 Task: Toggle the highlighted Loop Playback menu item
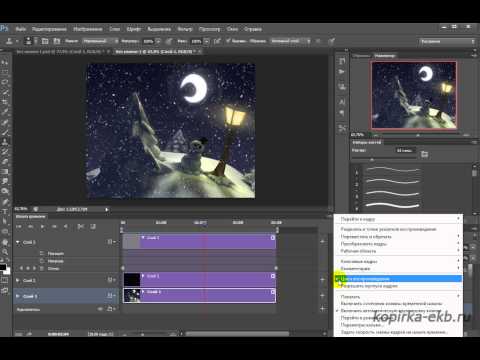click(x=398, y=279)
